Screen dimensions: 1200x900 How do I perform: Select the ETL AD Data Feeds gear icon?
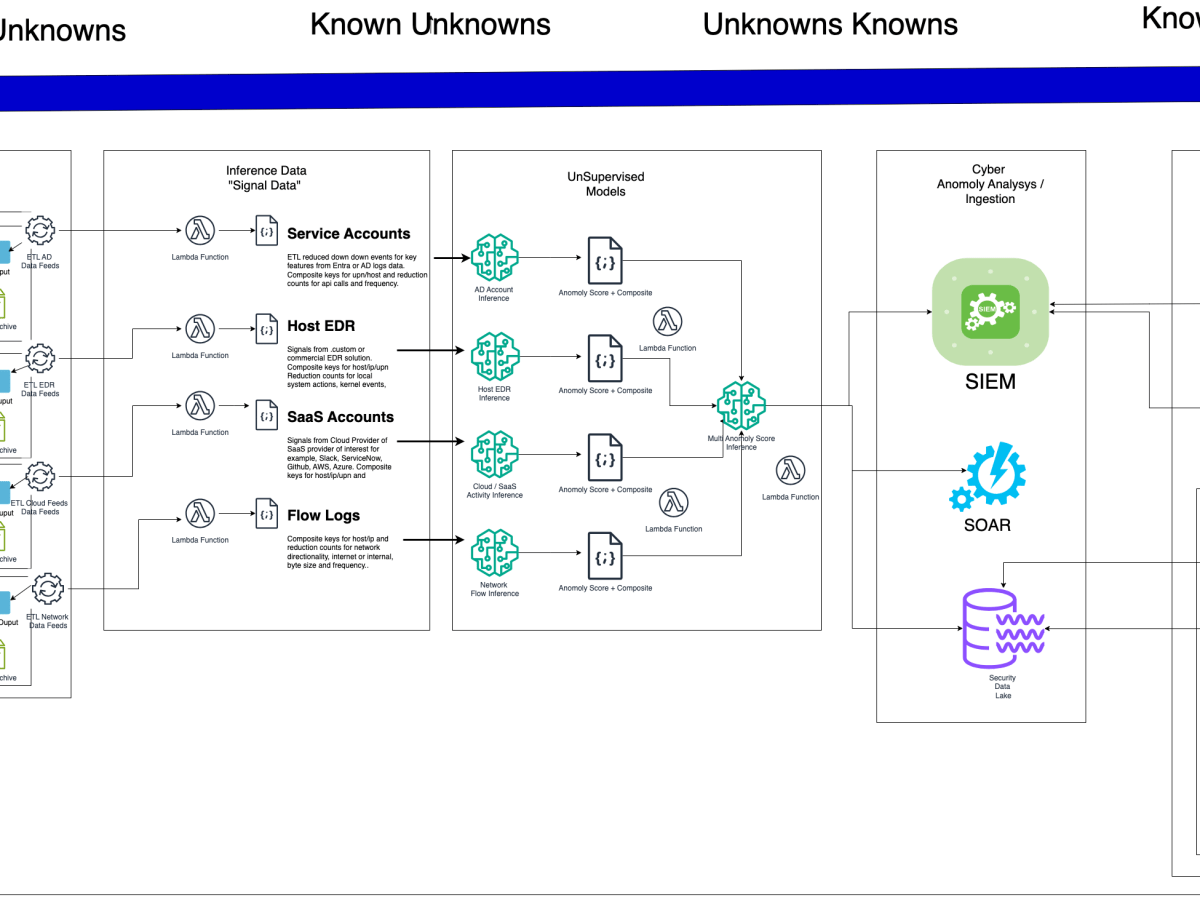39,229
